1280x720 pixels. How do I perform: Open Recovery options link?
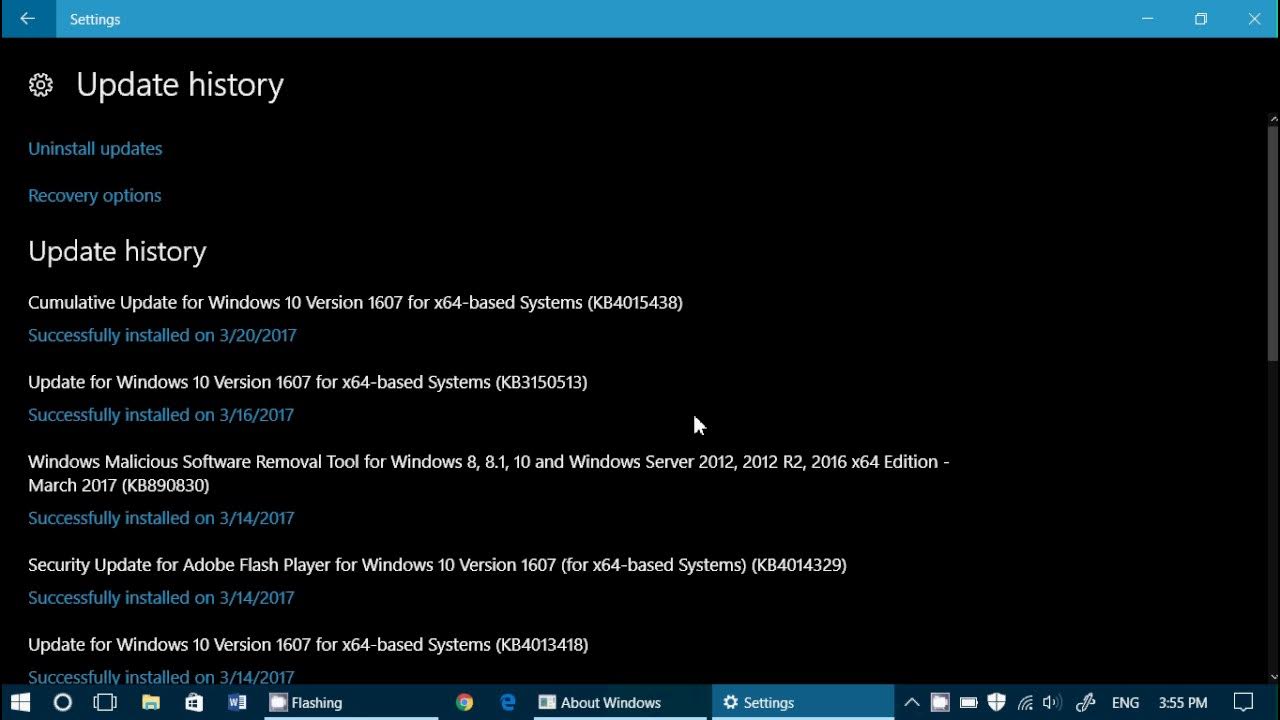pos(94,195)
